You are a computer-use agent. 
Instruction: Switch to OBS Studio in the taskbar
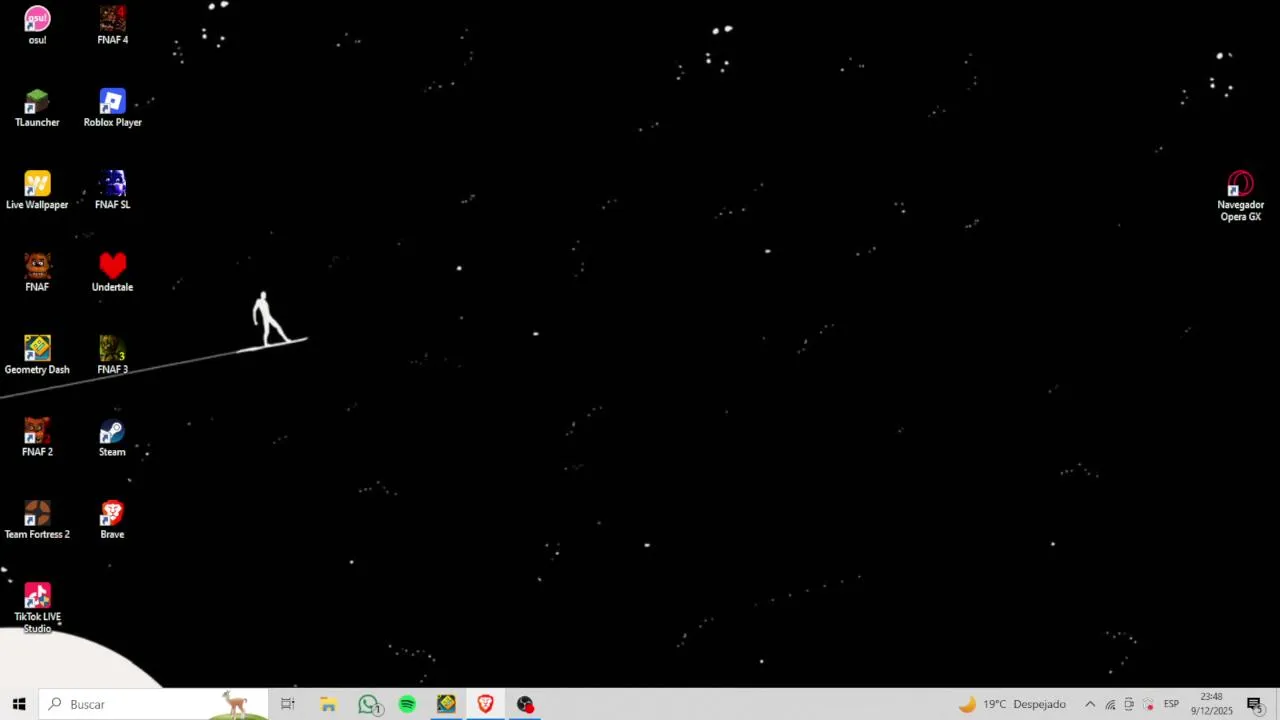525,704
